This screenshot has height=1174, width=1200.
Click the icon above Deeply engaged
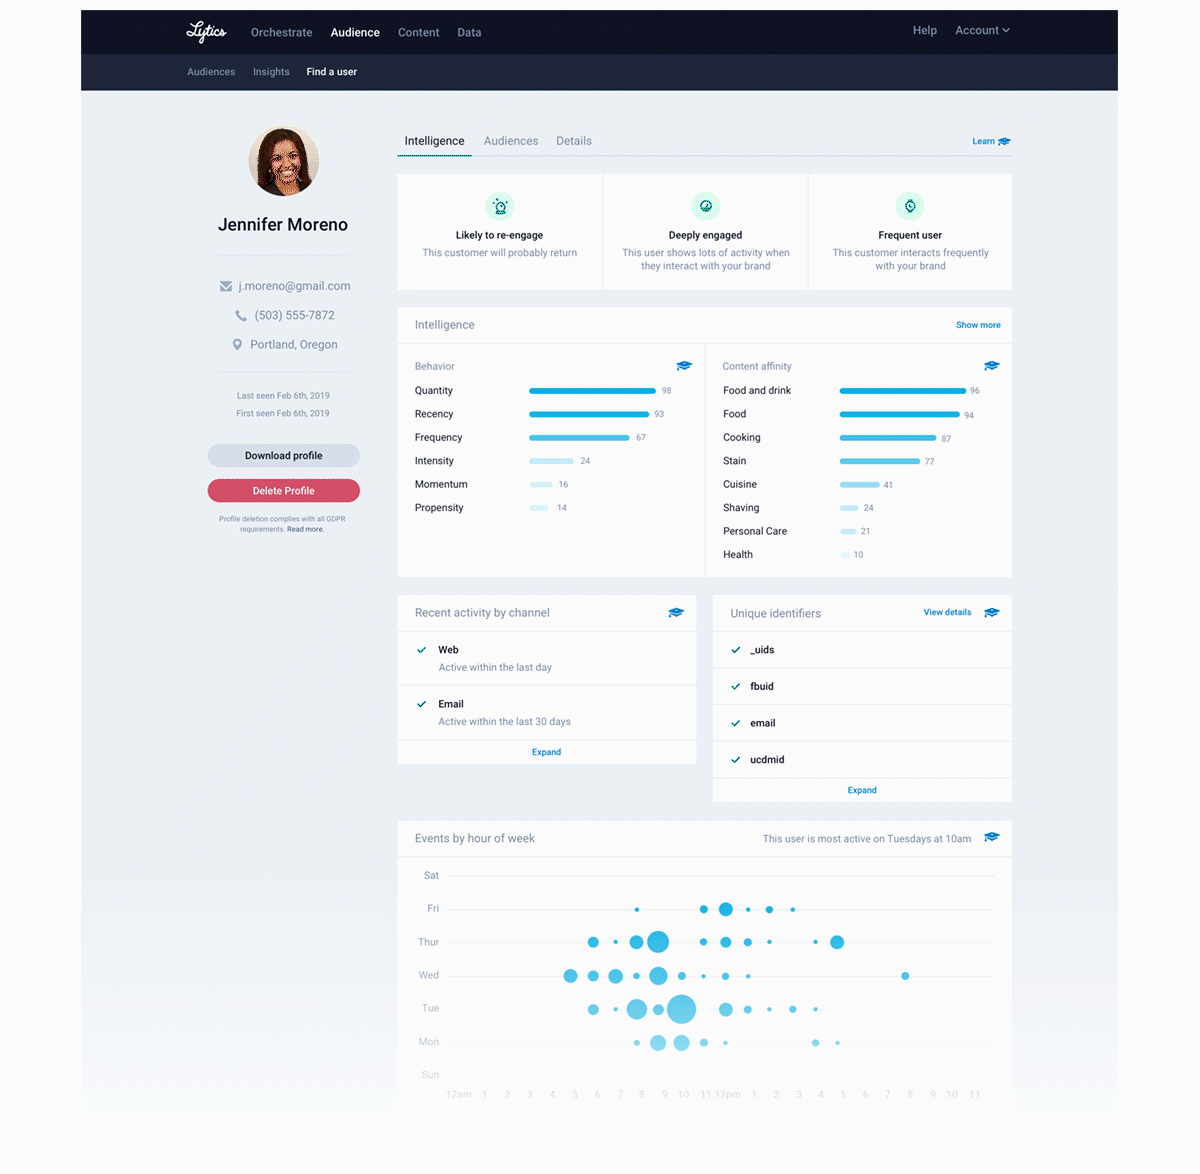[705, 206]
